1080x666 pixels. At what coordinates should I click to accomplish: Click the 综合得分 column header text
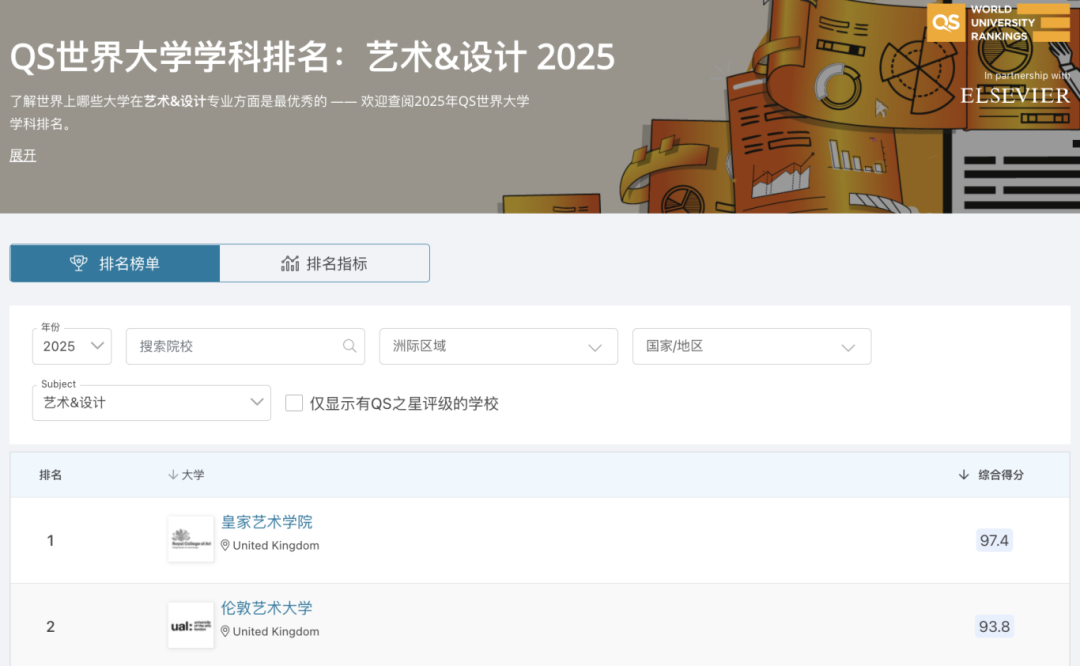[1001, 475]
